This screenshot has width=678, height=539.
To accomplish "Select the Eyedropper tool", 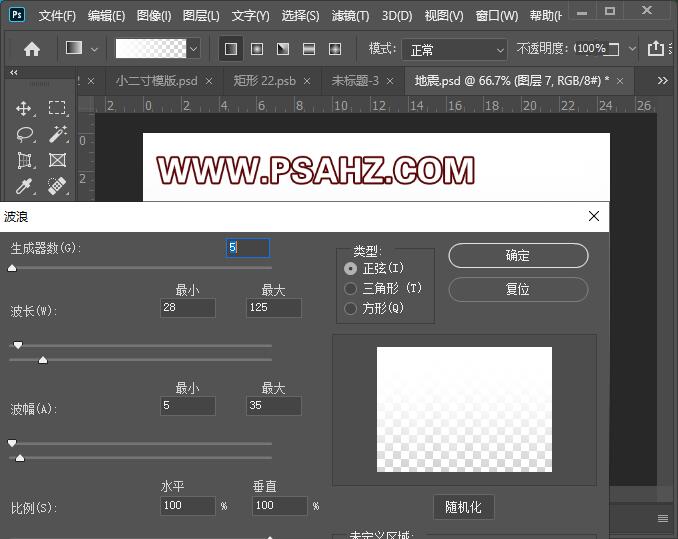I will (24, 186).
